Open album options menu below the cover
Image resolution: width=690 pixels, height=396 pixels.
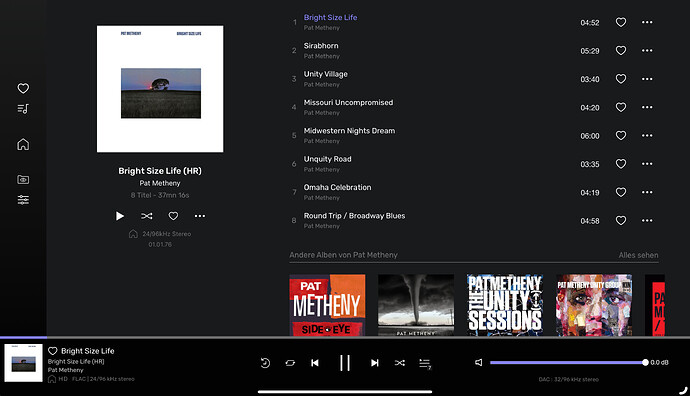pyautogui.click(x=200, y=216)
